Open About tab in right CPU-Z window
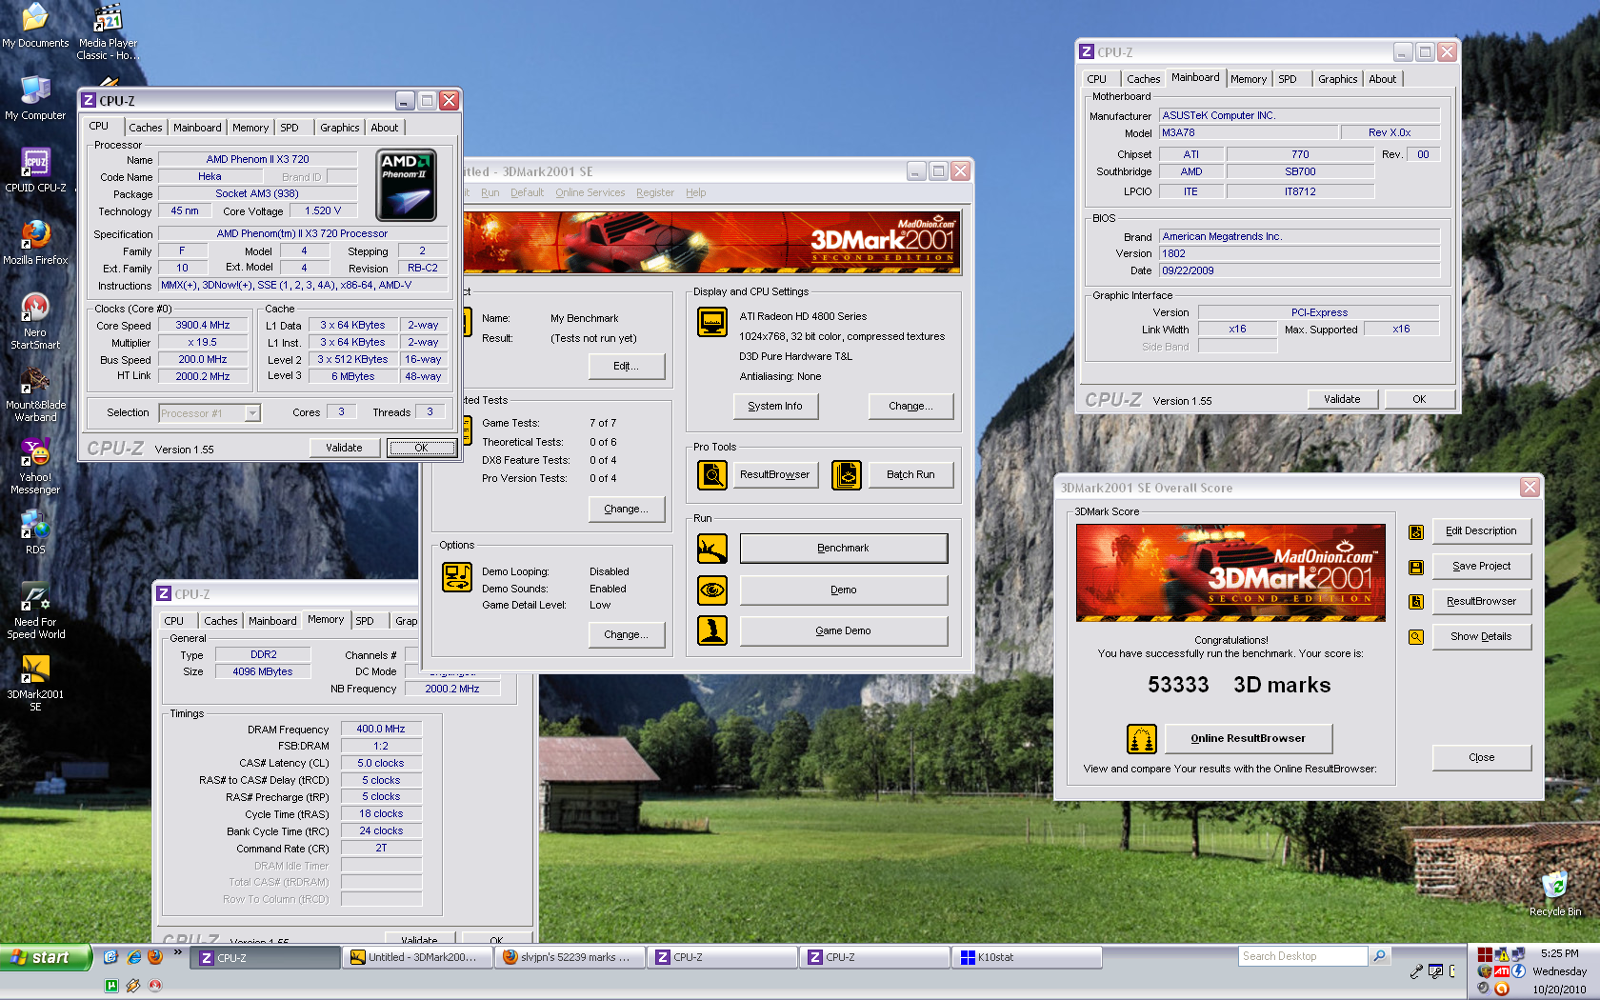Screen dimensions: 1600x1000 pyautogui.click(x=1382, y=79)
